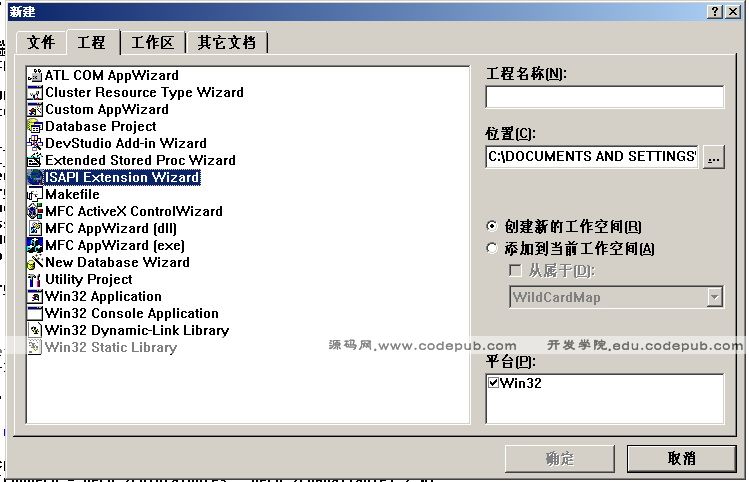749x482 pixels.
Task: Close the 新建 dialog
Action: click(733, 11)
